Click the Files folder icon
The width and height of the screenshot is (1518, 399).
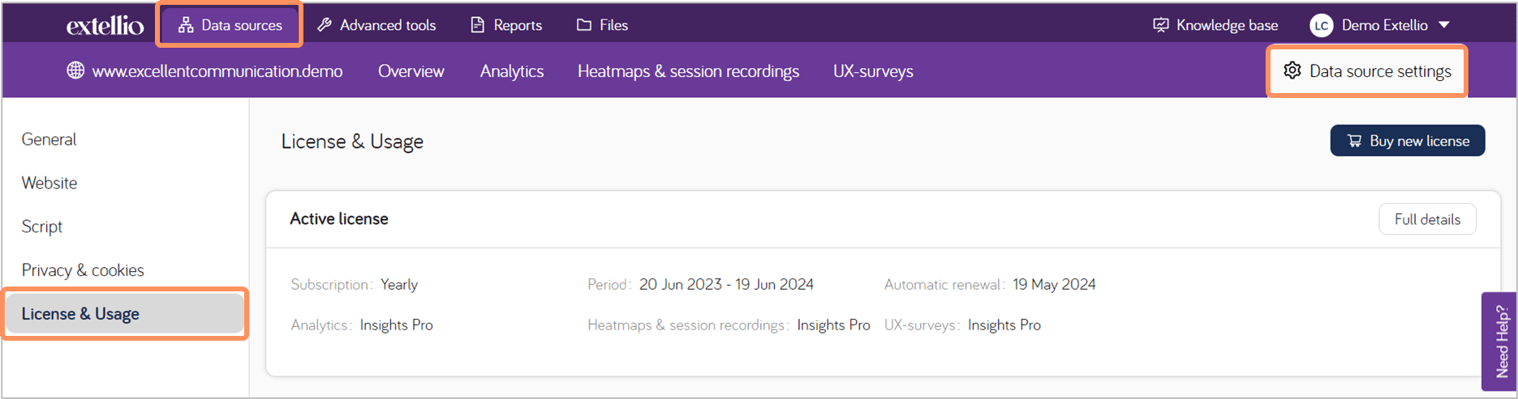(584, 25)
